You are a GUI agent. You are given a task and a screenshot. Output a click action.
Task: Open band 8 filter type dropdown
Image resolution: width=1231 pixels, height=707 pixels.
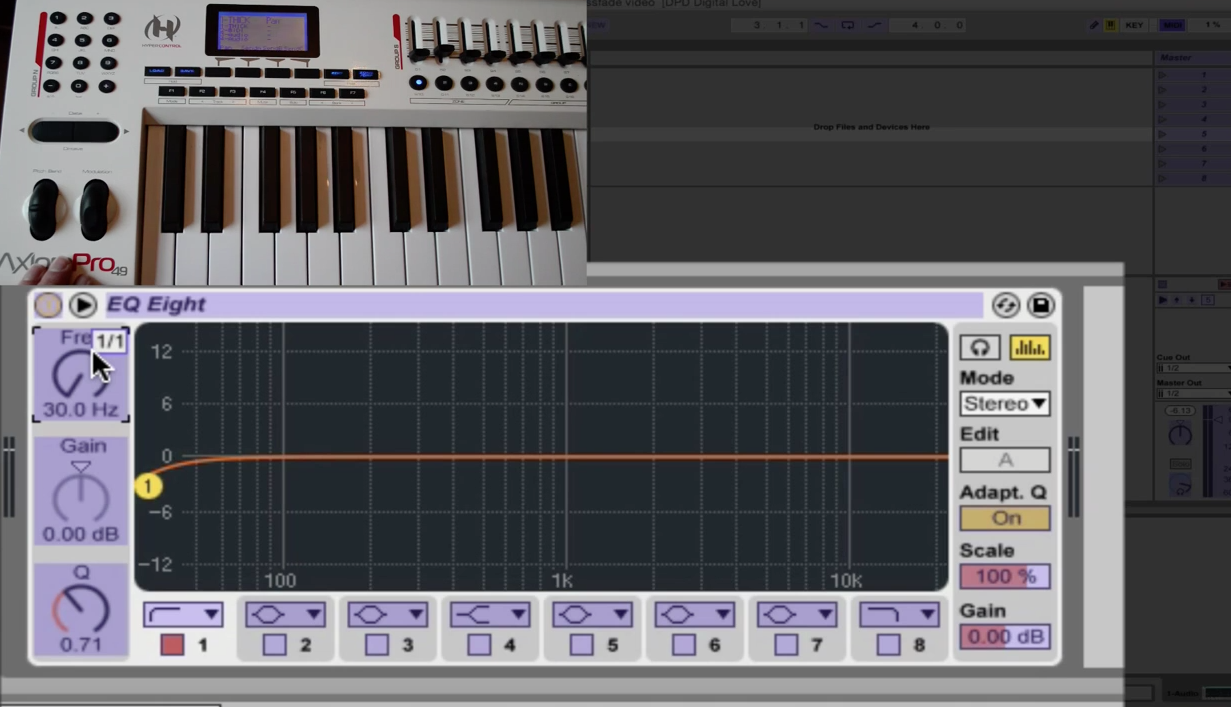click(x=898, y=614)
